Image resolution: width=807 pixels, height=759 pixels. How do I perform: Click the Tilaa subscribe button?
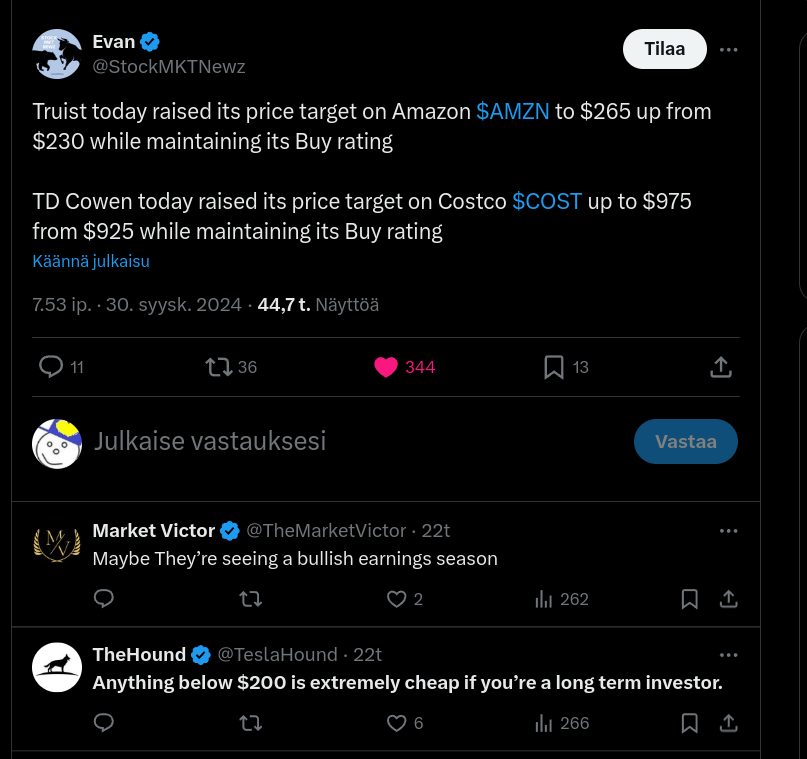(x=664, y=49)
